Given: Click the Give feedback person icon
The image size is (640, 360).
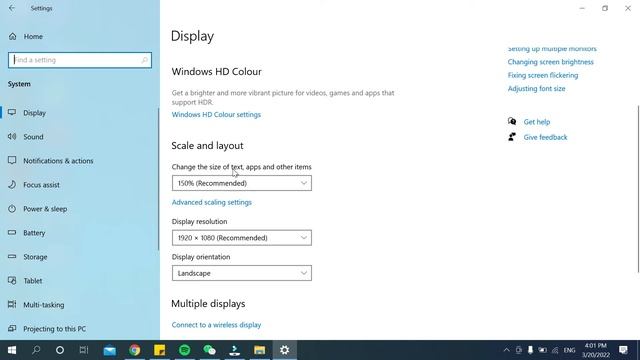Looking at the screenshot, I should click(x=512, y=137).
